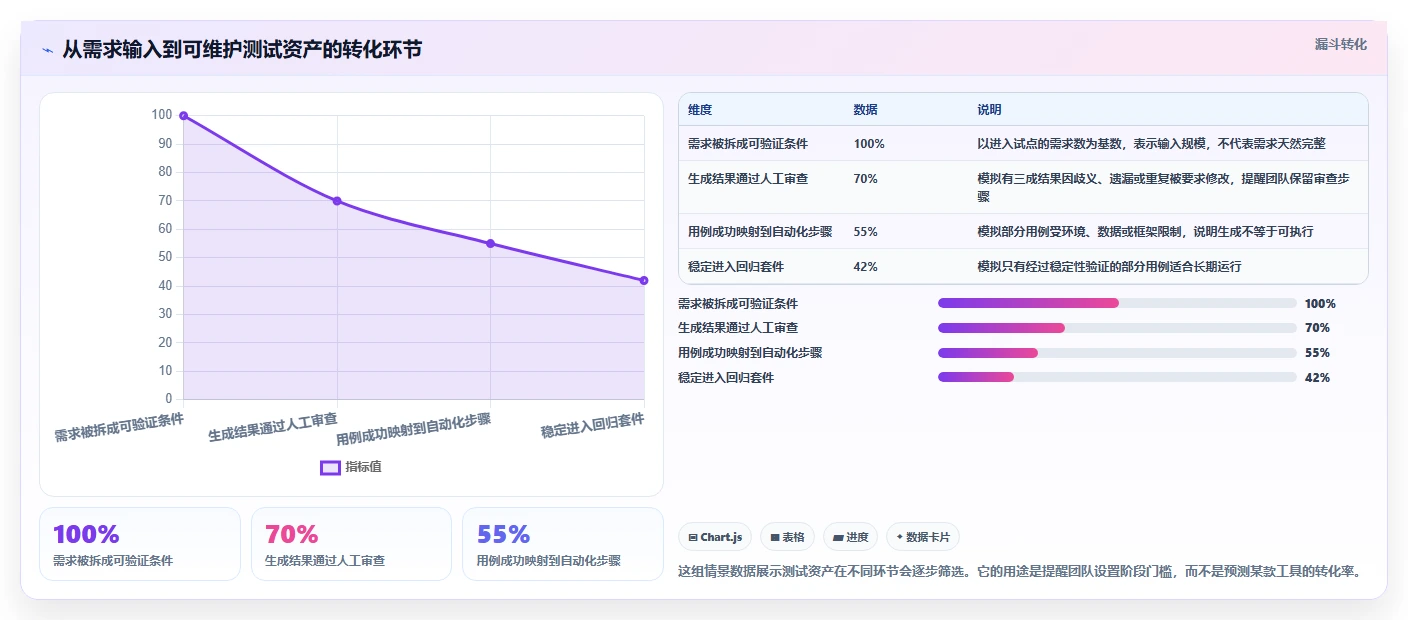Click the chart data point at value 55
This screenshot has height=620, width=1408.
coord(490,243)
